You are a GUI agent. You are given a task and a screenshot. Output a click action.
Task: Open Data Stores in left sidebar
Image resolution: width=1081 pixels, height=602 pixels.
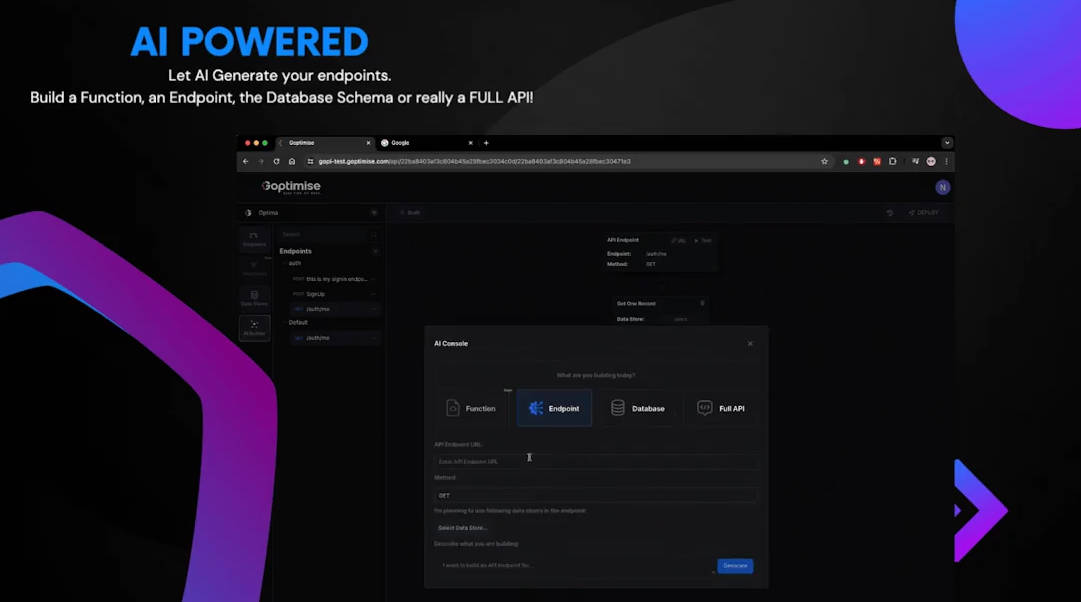pos(254,298)
